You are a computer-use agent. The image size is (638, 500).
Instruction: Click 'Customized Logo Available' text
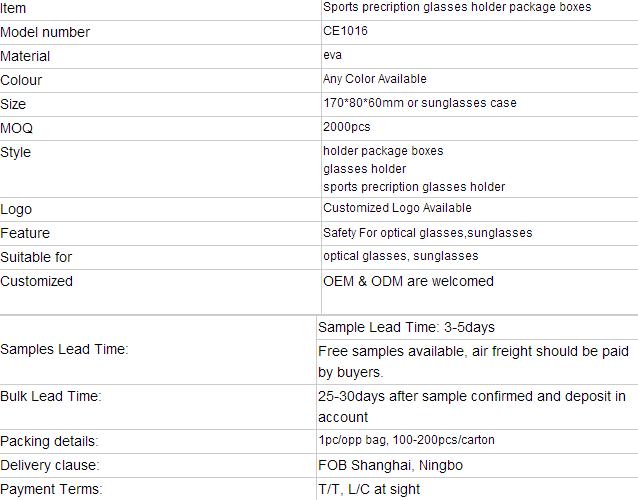(397, 208)
